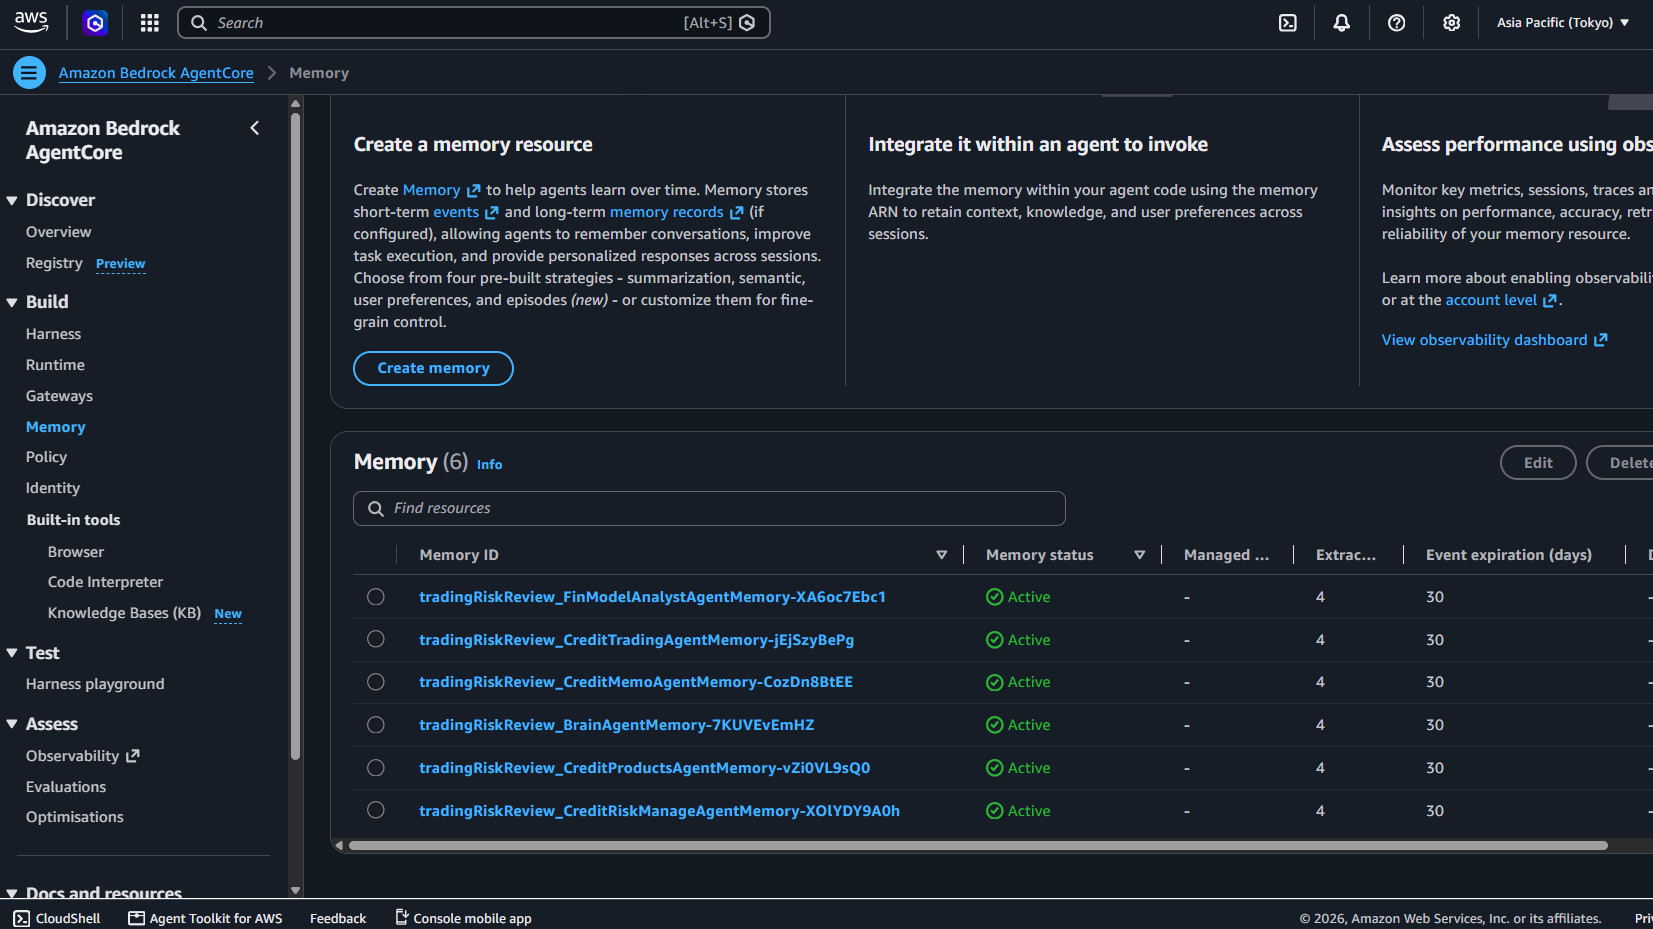Open Registry in the sidebar
The width and height of the screenshot is (1653, 929).
coord(54,263)
